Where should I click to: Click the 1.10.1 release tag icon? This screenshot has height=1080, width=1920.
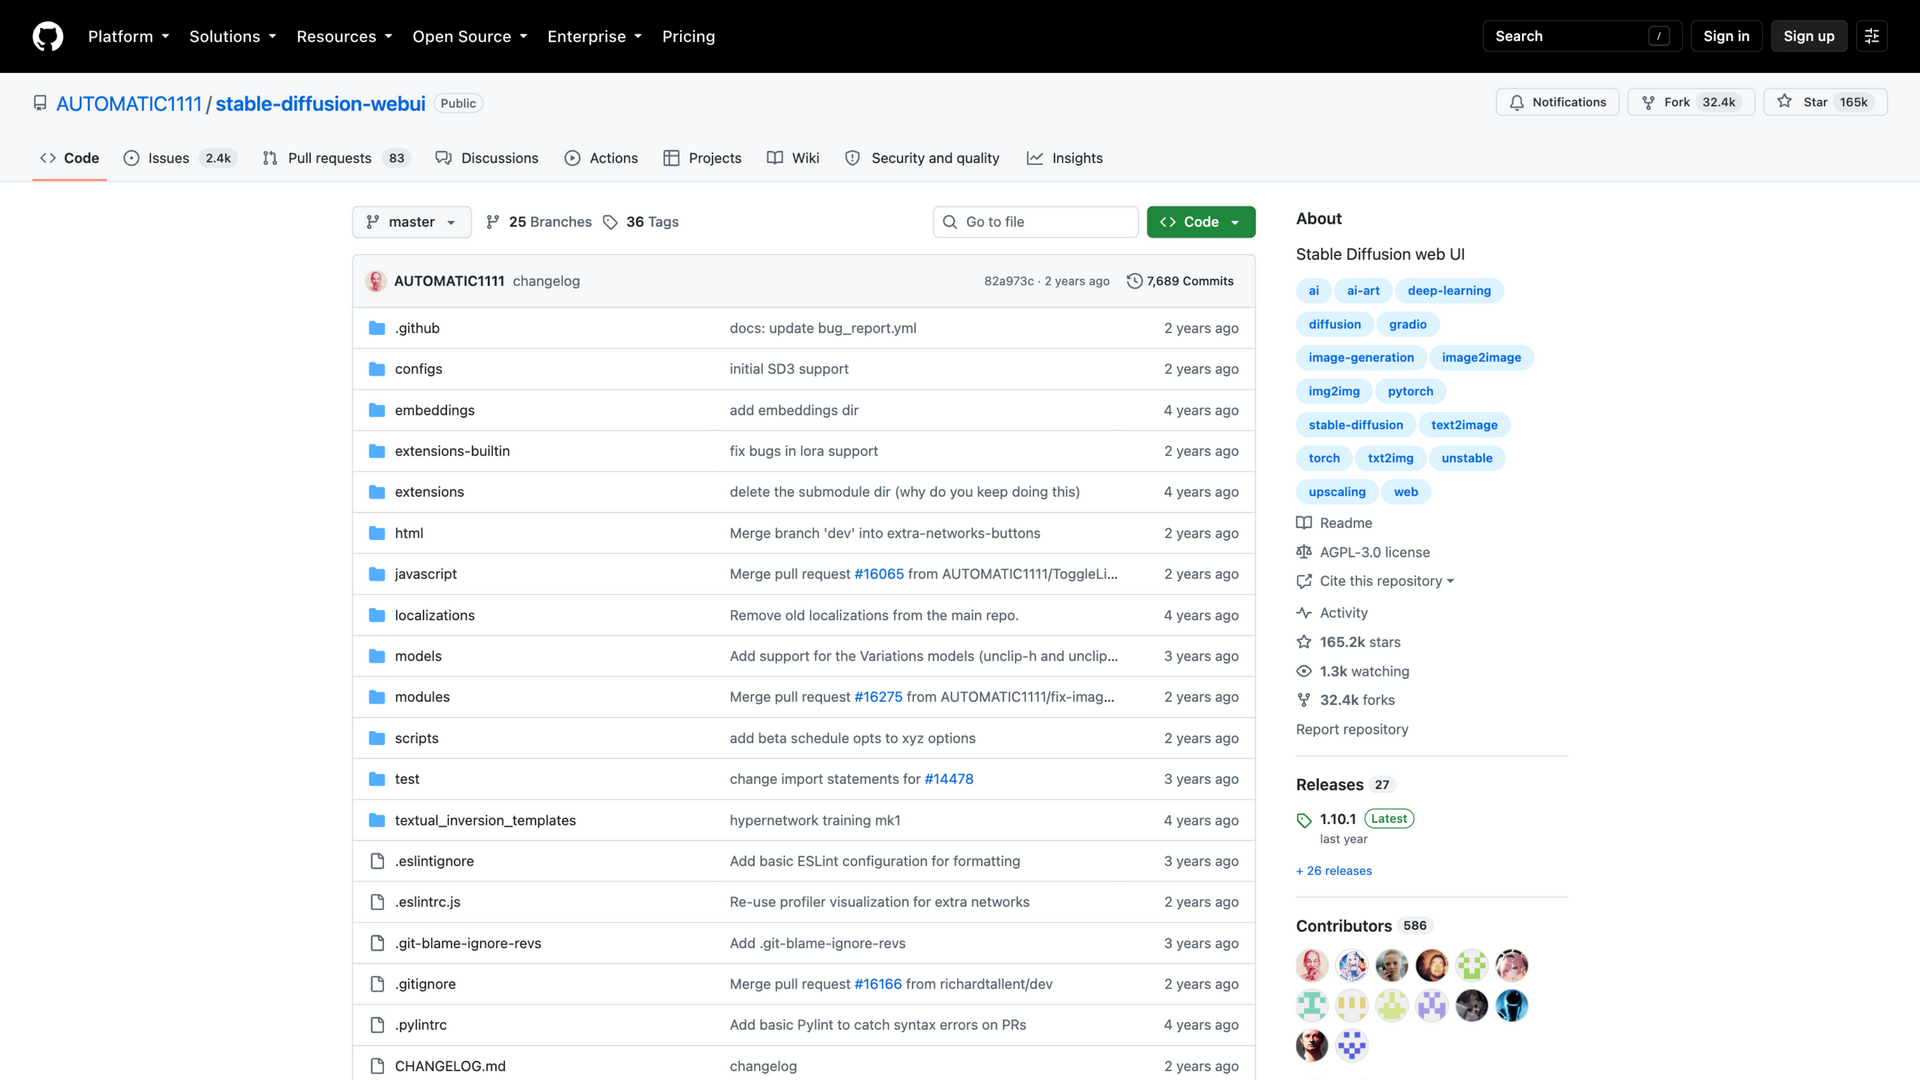[1304, 820]
